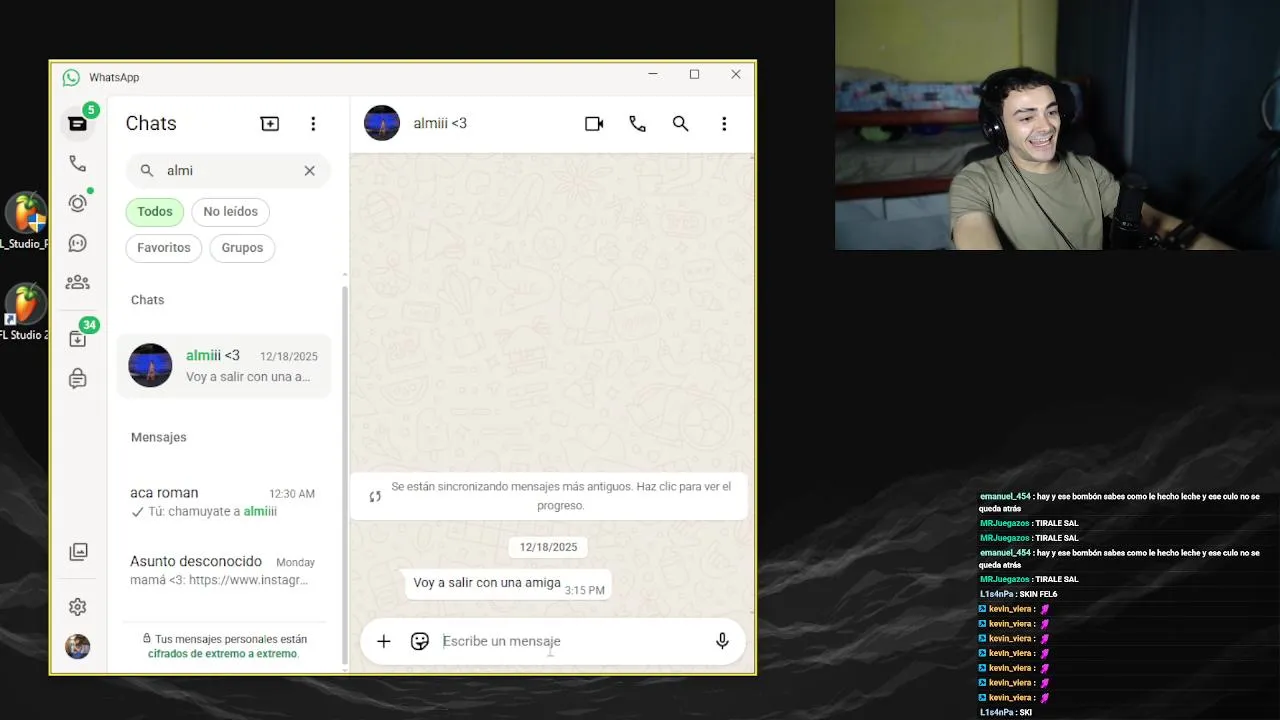This screenshot has width=1280, height=720.
Task: Select the 'Favoritos' filter chip
Action: click(x=164, y=248)
